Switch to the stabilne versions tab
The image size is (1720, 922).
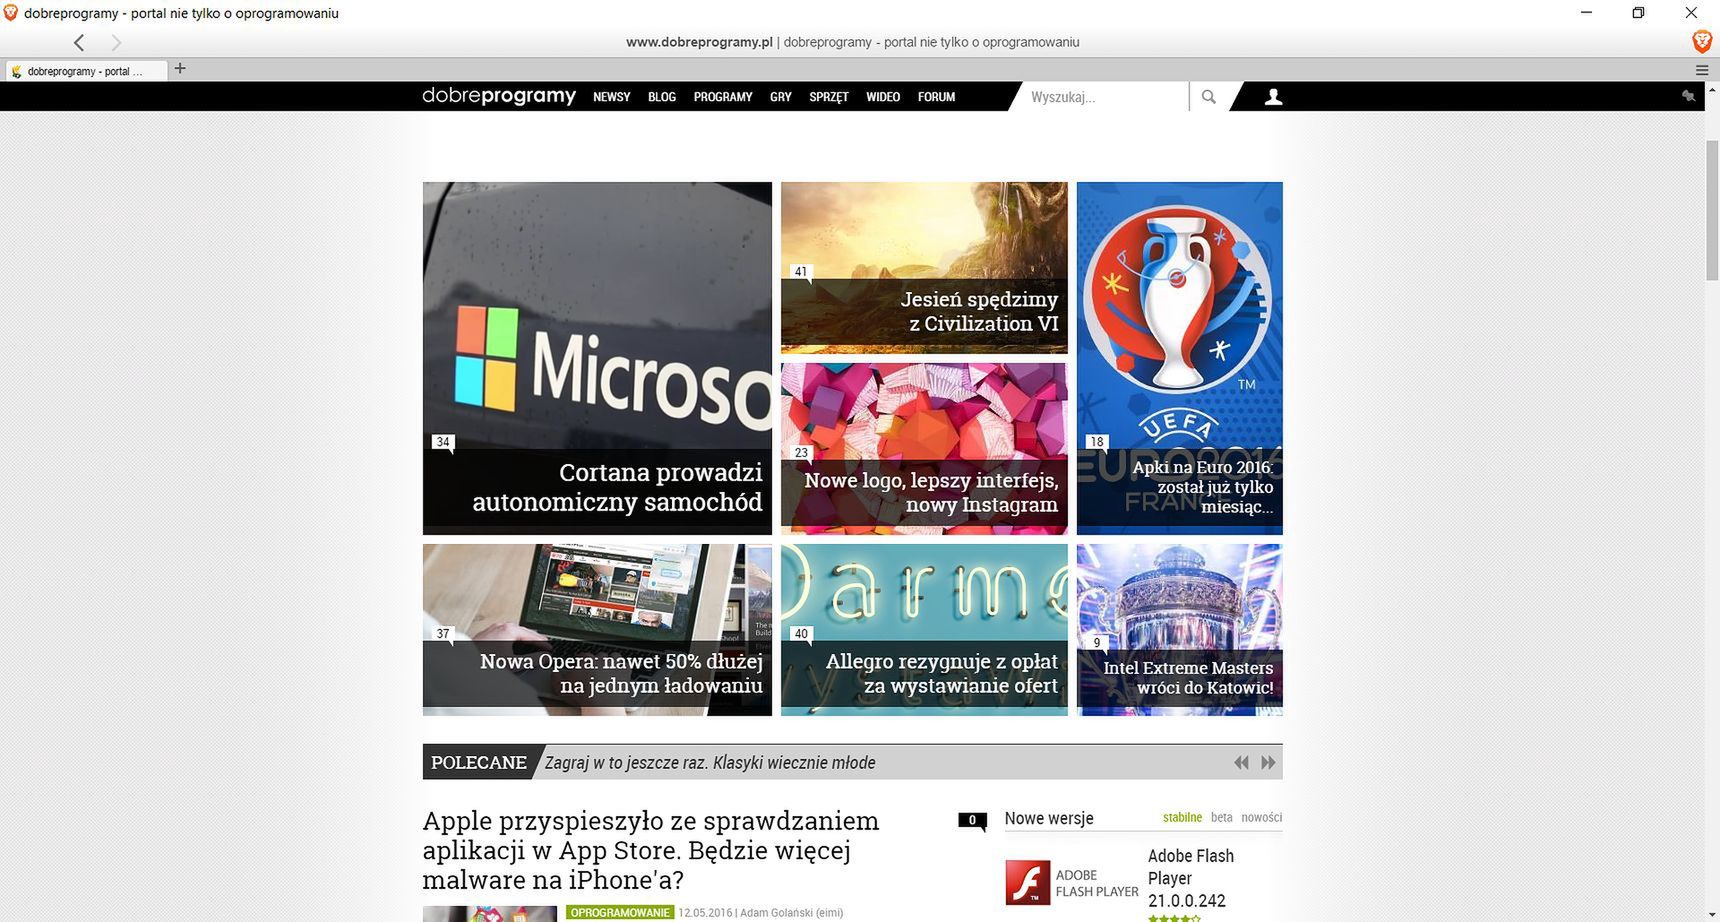point(1182,817)
